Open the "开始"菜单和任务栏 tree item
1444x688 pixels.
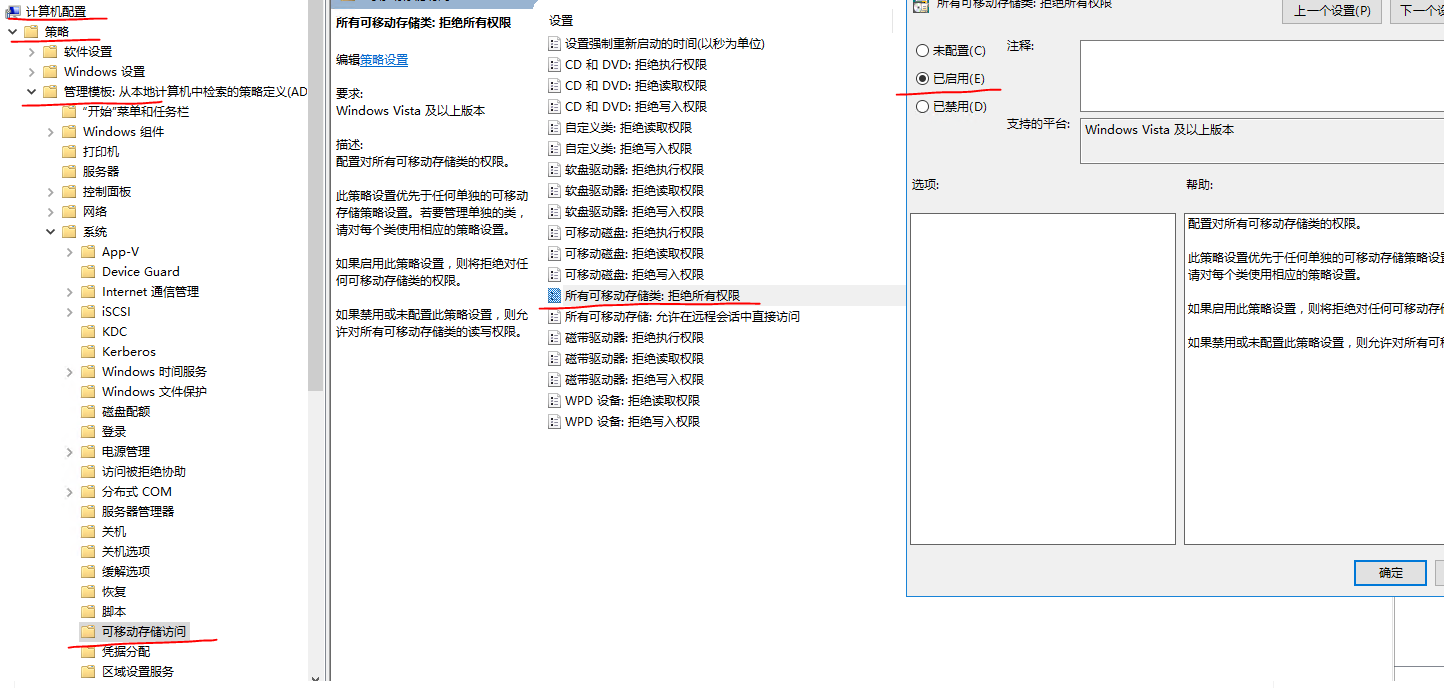[136, 111]
